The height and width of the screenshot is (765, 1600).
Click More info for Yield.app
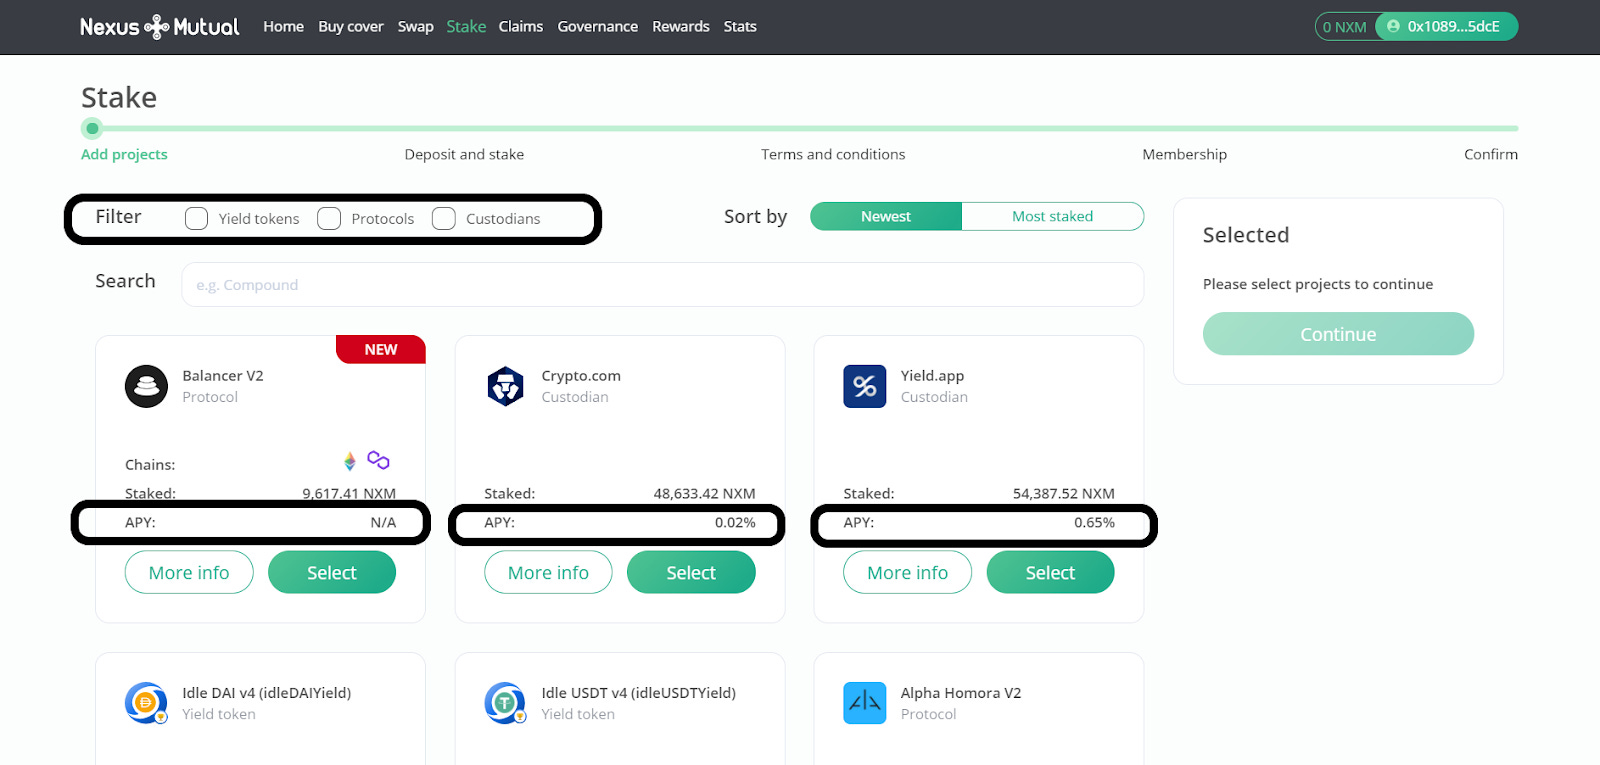coord(907,572)
